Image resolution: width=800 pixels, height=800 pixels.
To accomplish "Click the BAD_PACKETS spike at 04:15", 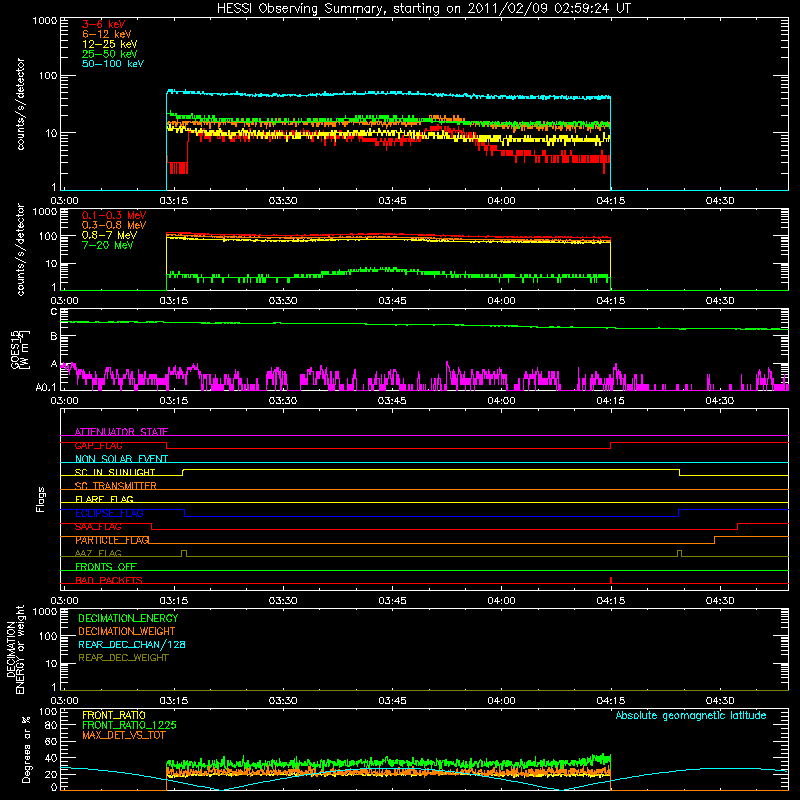I will click(611, 580).
